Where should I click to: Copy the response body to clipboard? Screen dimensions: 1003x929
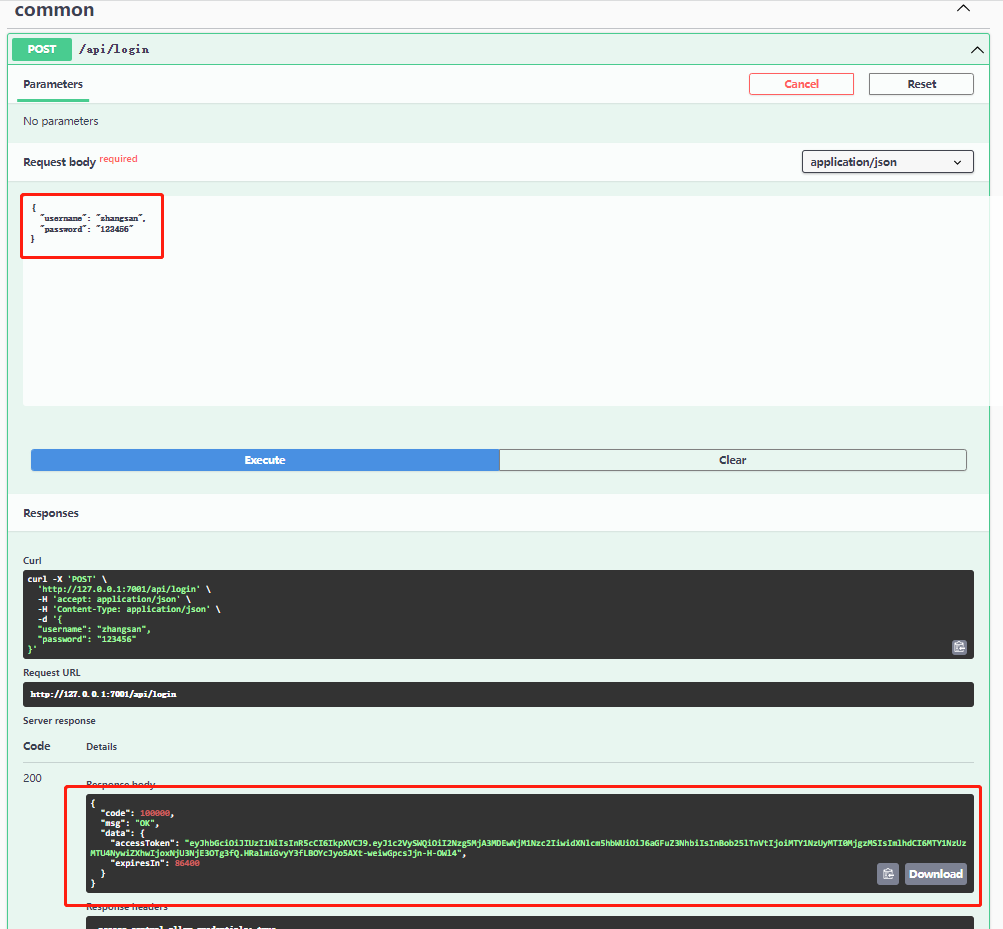tap(888, 874)
